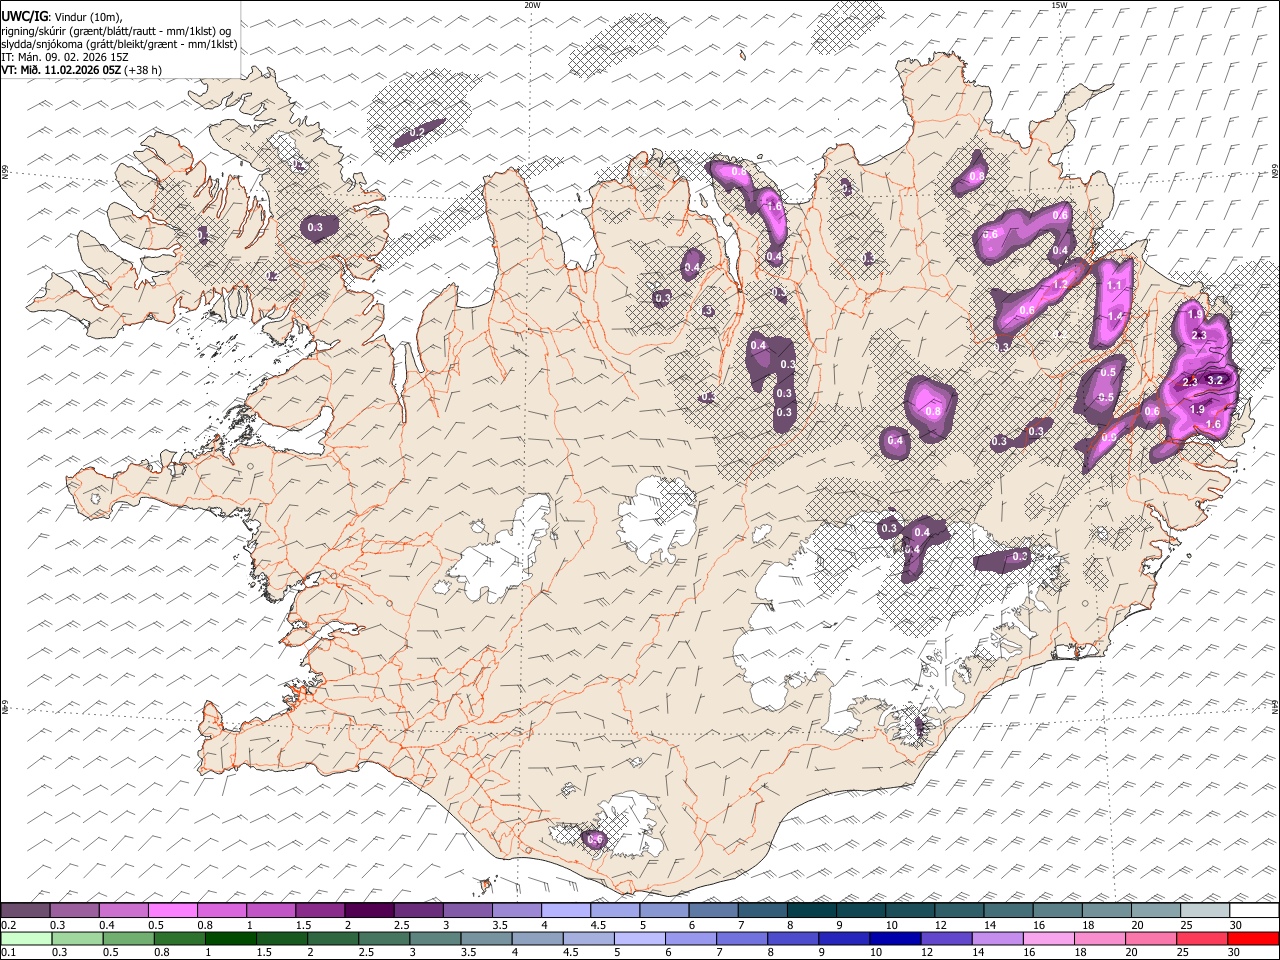Click the 18 grey-green swatch in upper legend row

[1106, 910]
